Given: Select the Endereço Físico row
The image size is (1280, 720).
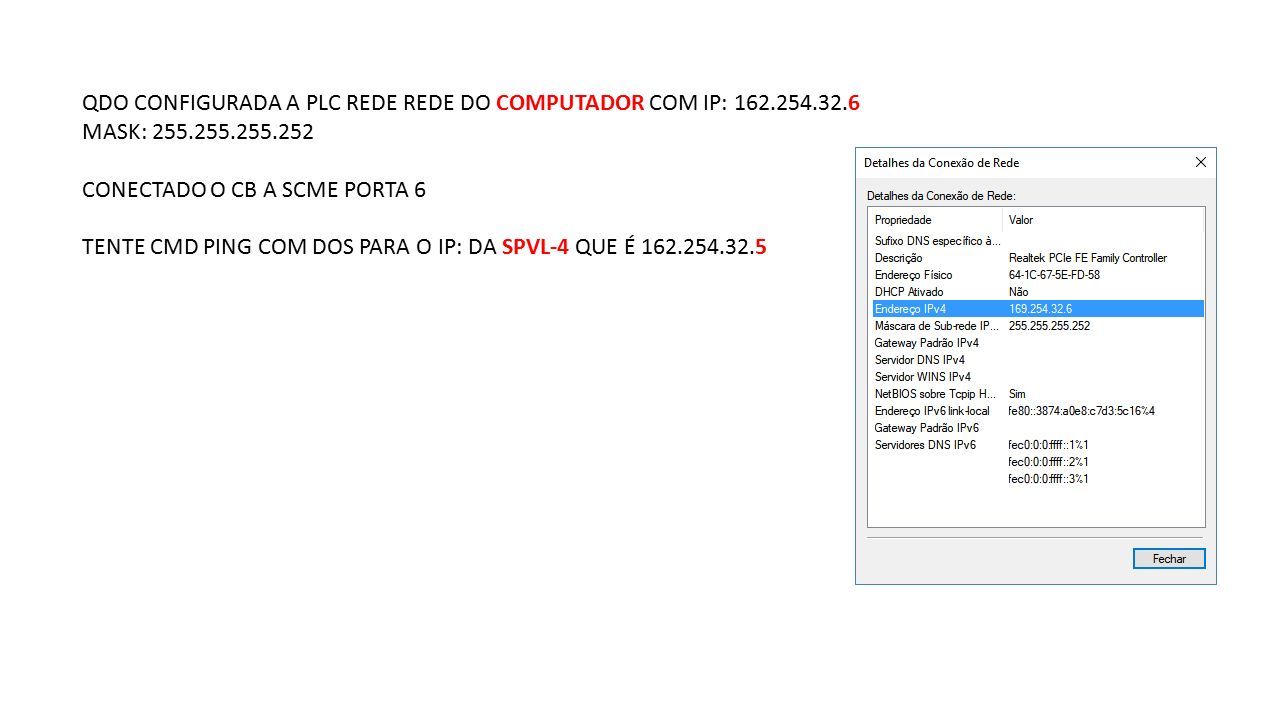Looking at the screenshot, I should tap(1038, 275).
